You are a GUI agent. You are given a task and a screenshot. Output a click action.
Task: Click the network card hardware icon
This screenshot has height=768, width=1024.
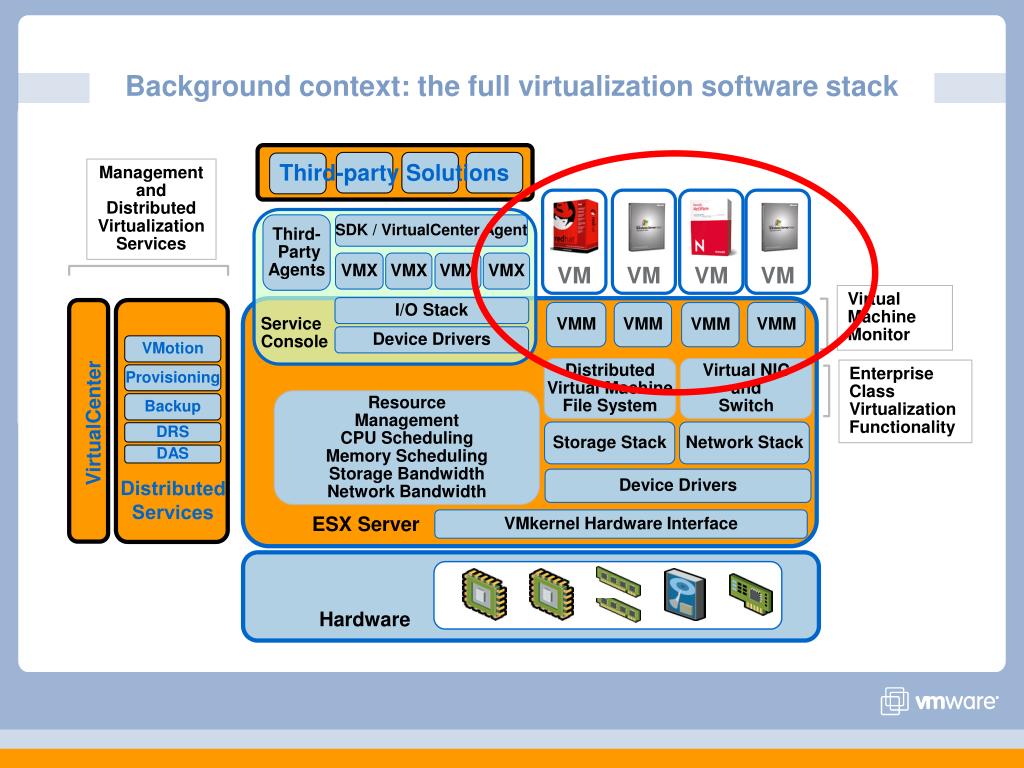pyautogui.click(x=751, y=593)
